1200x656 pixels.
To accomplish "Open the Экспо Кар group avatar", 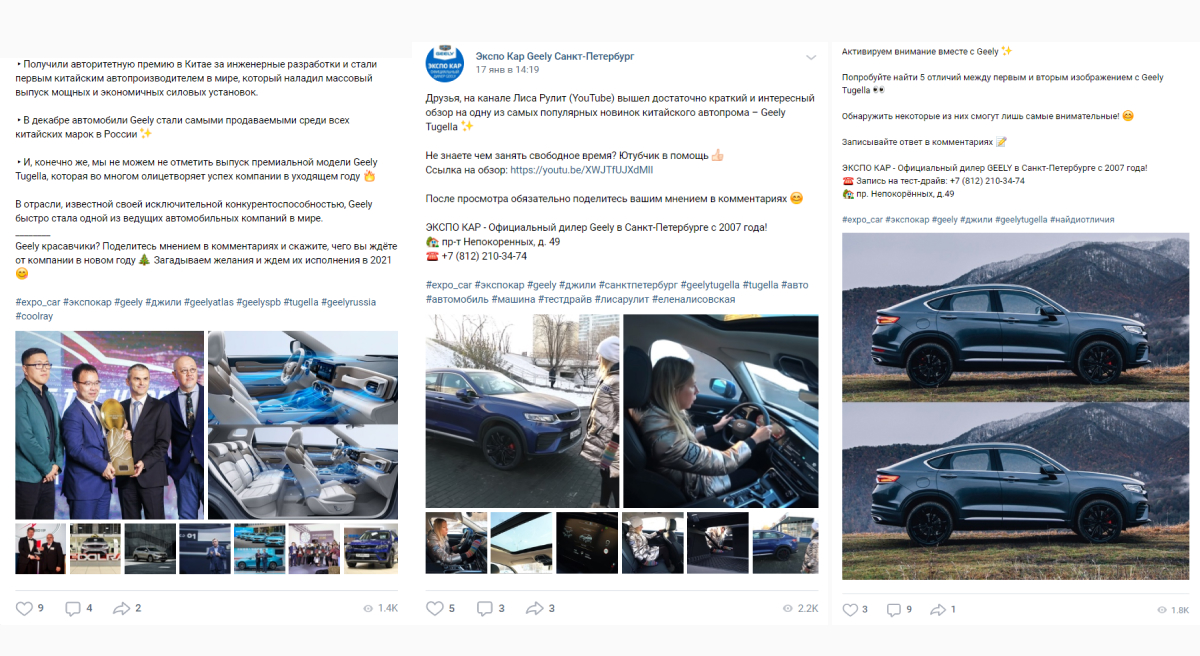I will point(444,62).
